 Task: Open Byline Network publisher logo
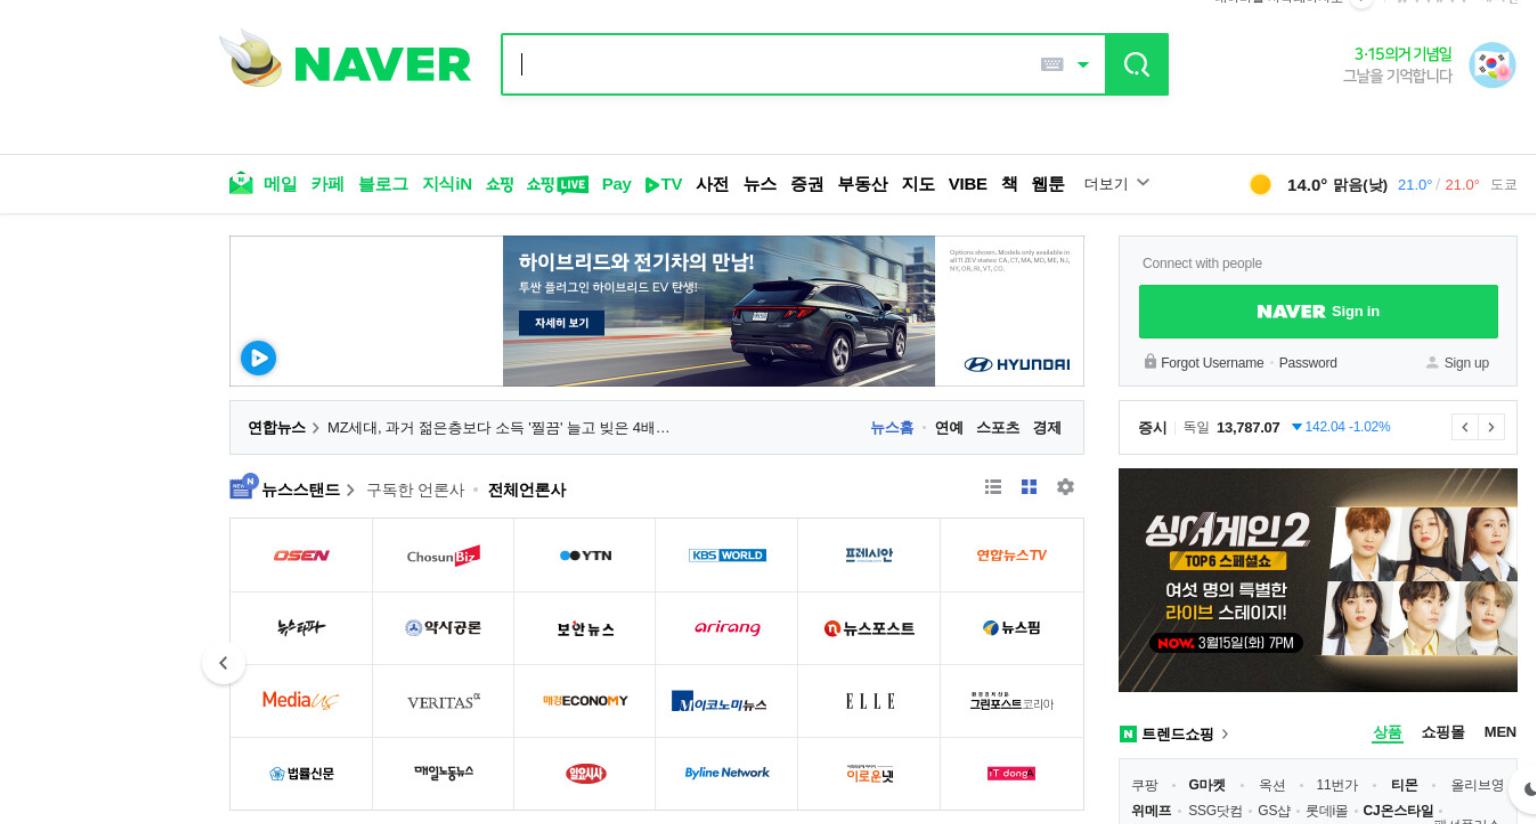727,773
